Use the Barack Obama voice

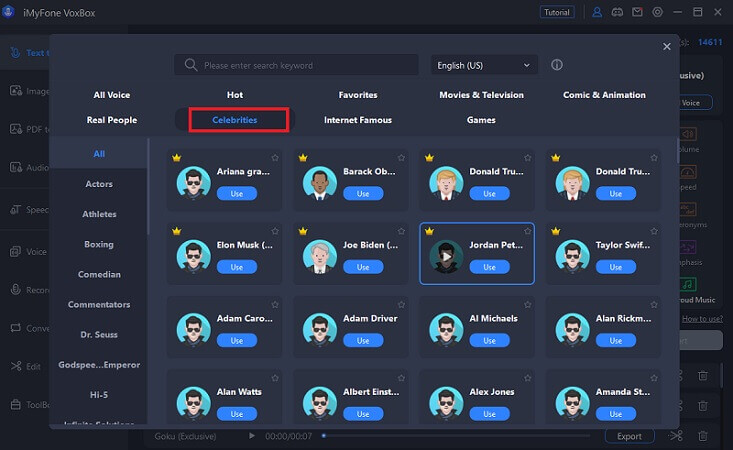pos(363,193)
